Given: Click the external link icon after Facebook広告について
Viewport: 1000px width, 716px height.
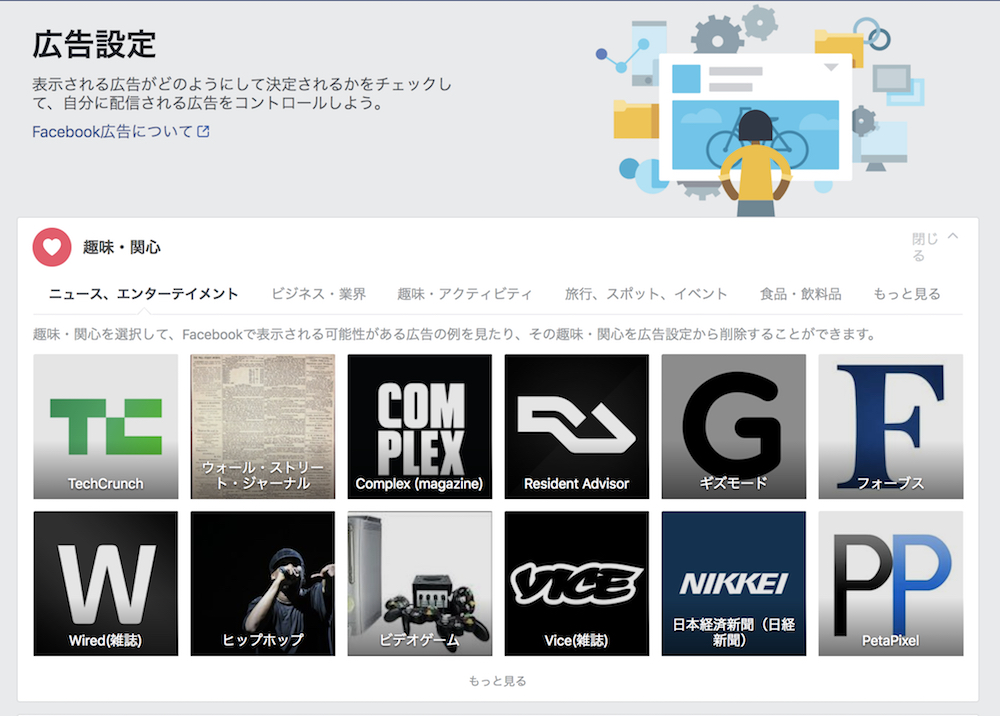Looking at the screenshot, I should [203, 131].
